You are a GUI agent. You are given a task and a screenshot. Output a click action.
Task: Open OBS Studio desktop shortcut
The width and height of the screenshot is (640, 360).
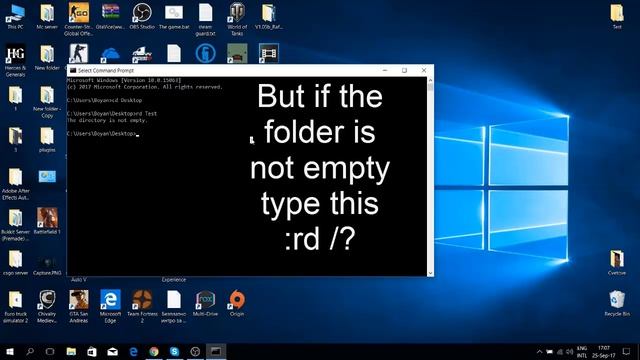click(x=142, y=16)
